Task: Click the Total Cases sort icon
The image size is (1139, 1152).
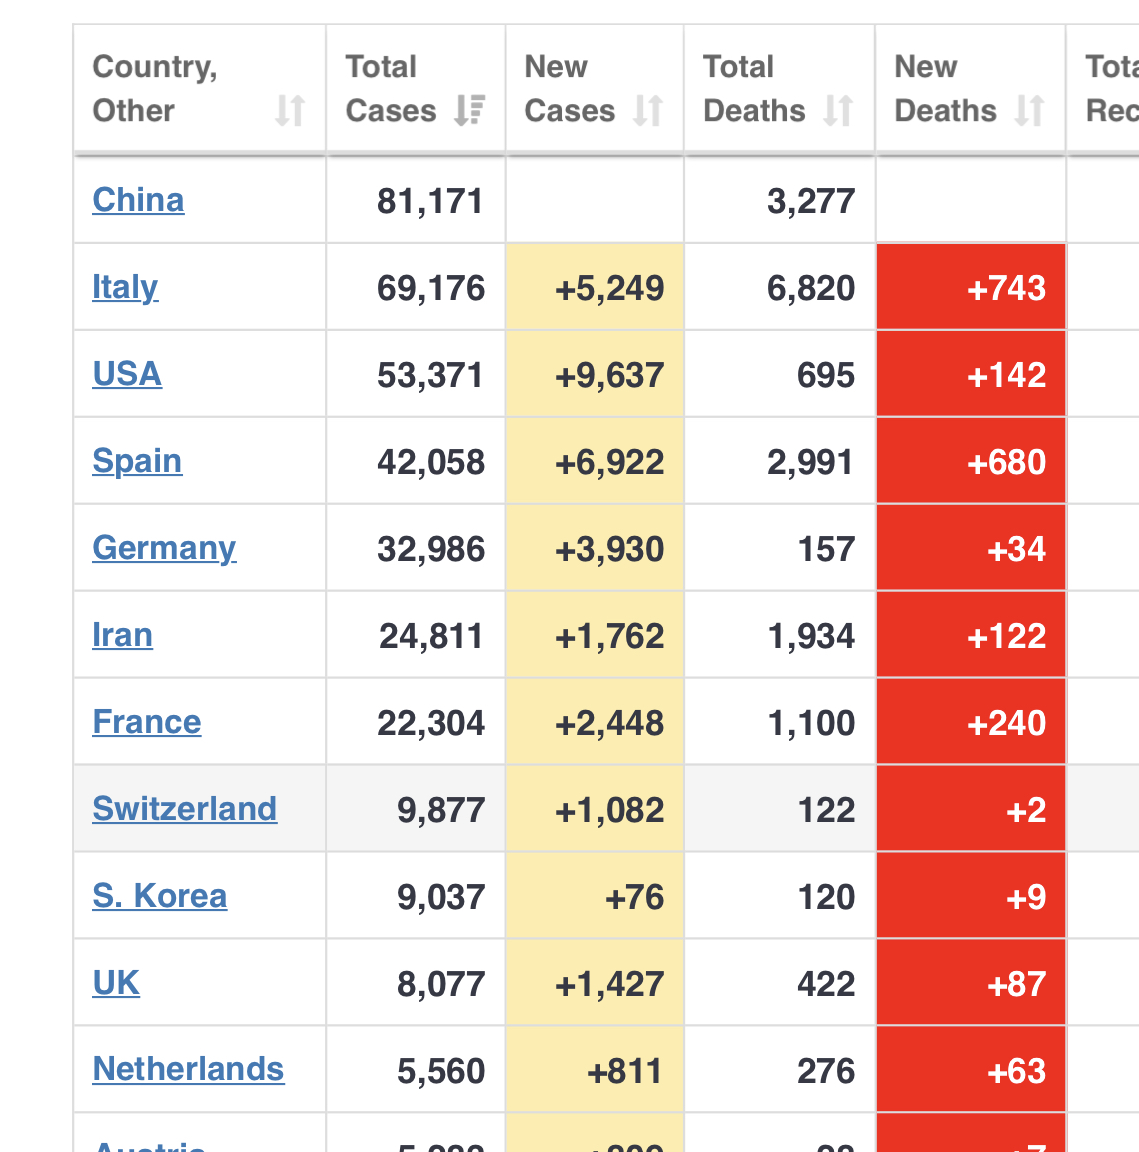Action: (x=469, y=110)
